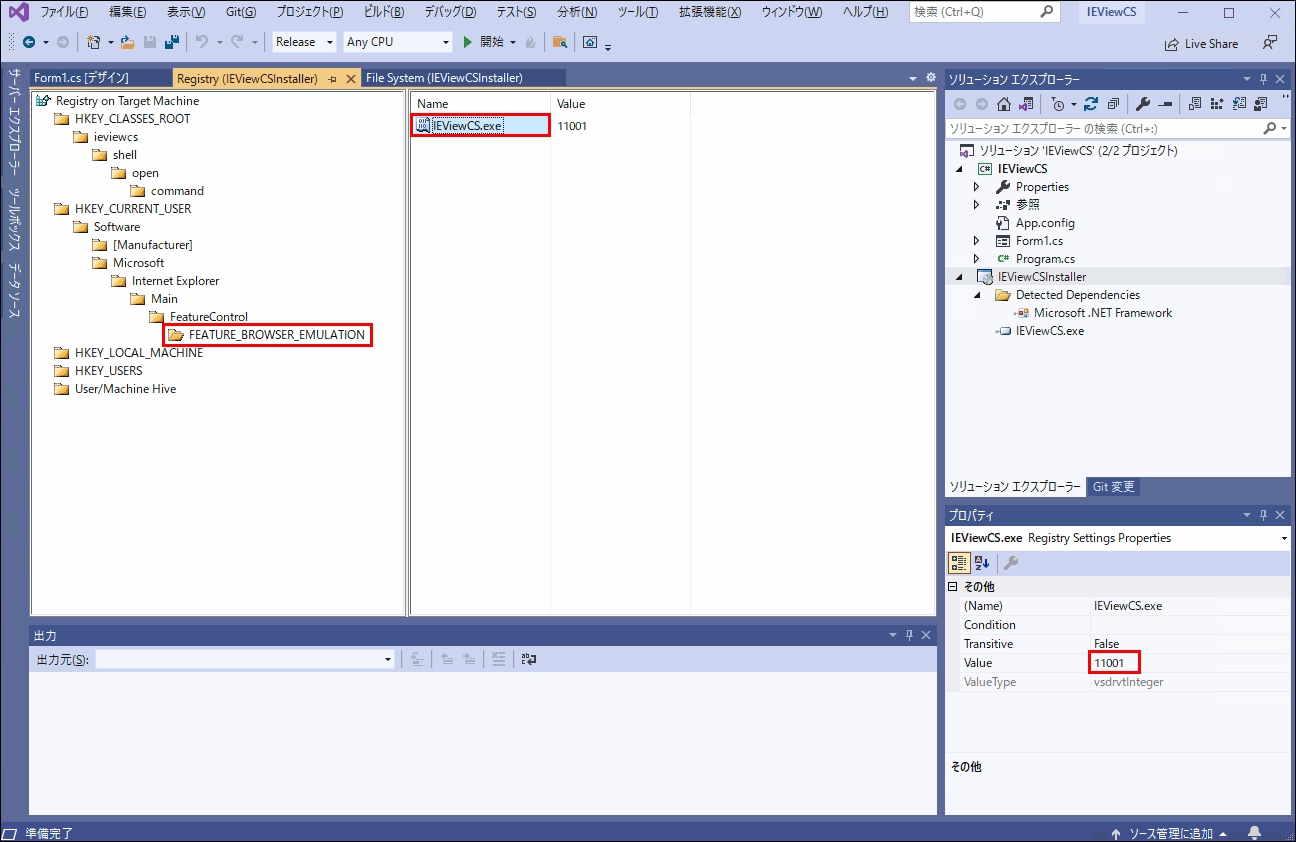Click the 検索 (Ctrl+Q) search box
The height and width of the screenshot is (842, 1296).
click(x=984, y=12)
